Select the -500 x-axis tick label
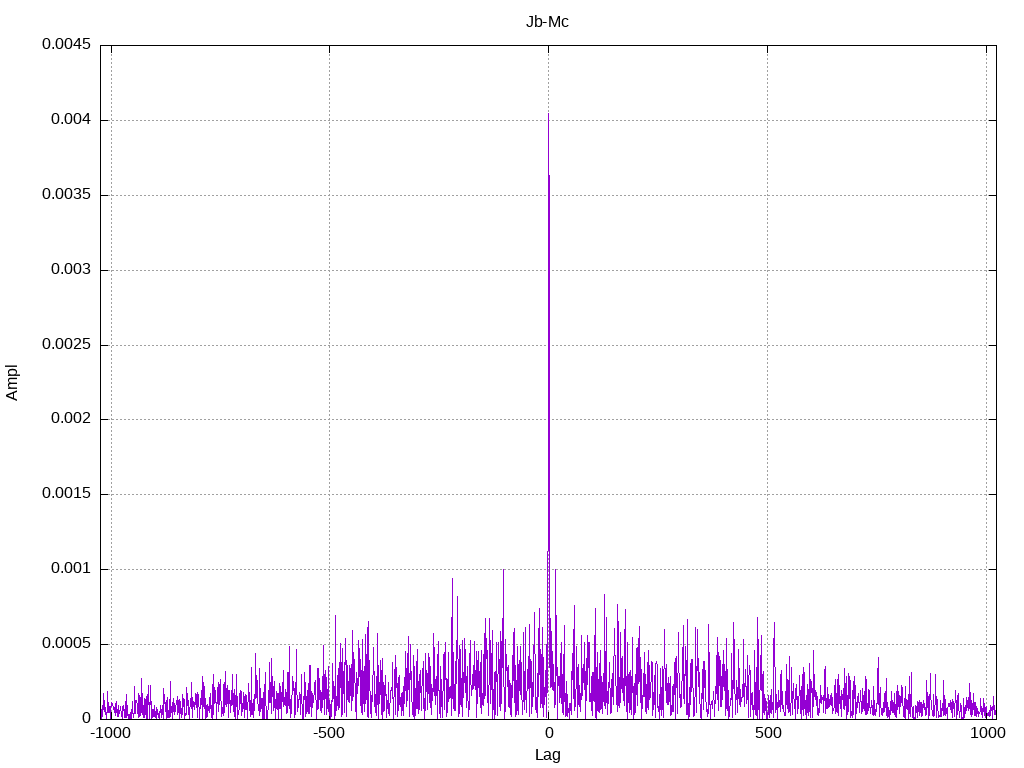The width and height of the screenshot is (1024, 768). pyautogui.click(x=329, y=733)
